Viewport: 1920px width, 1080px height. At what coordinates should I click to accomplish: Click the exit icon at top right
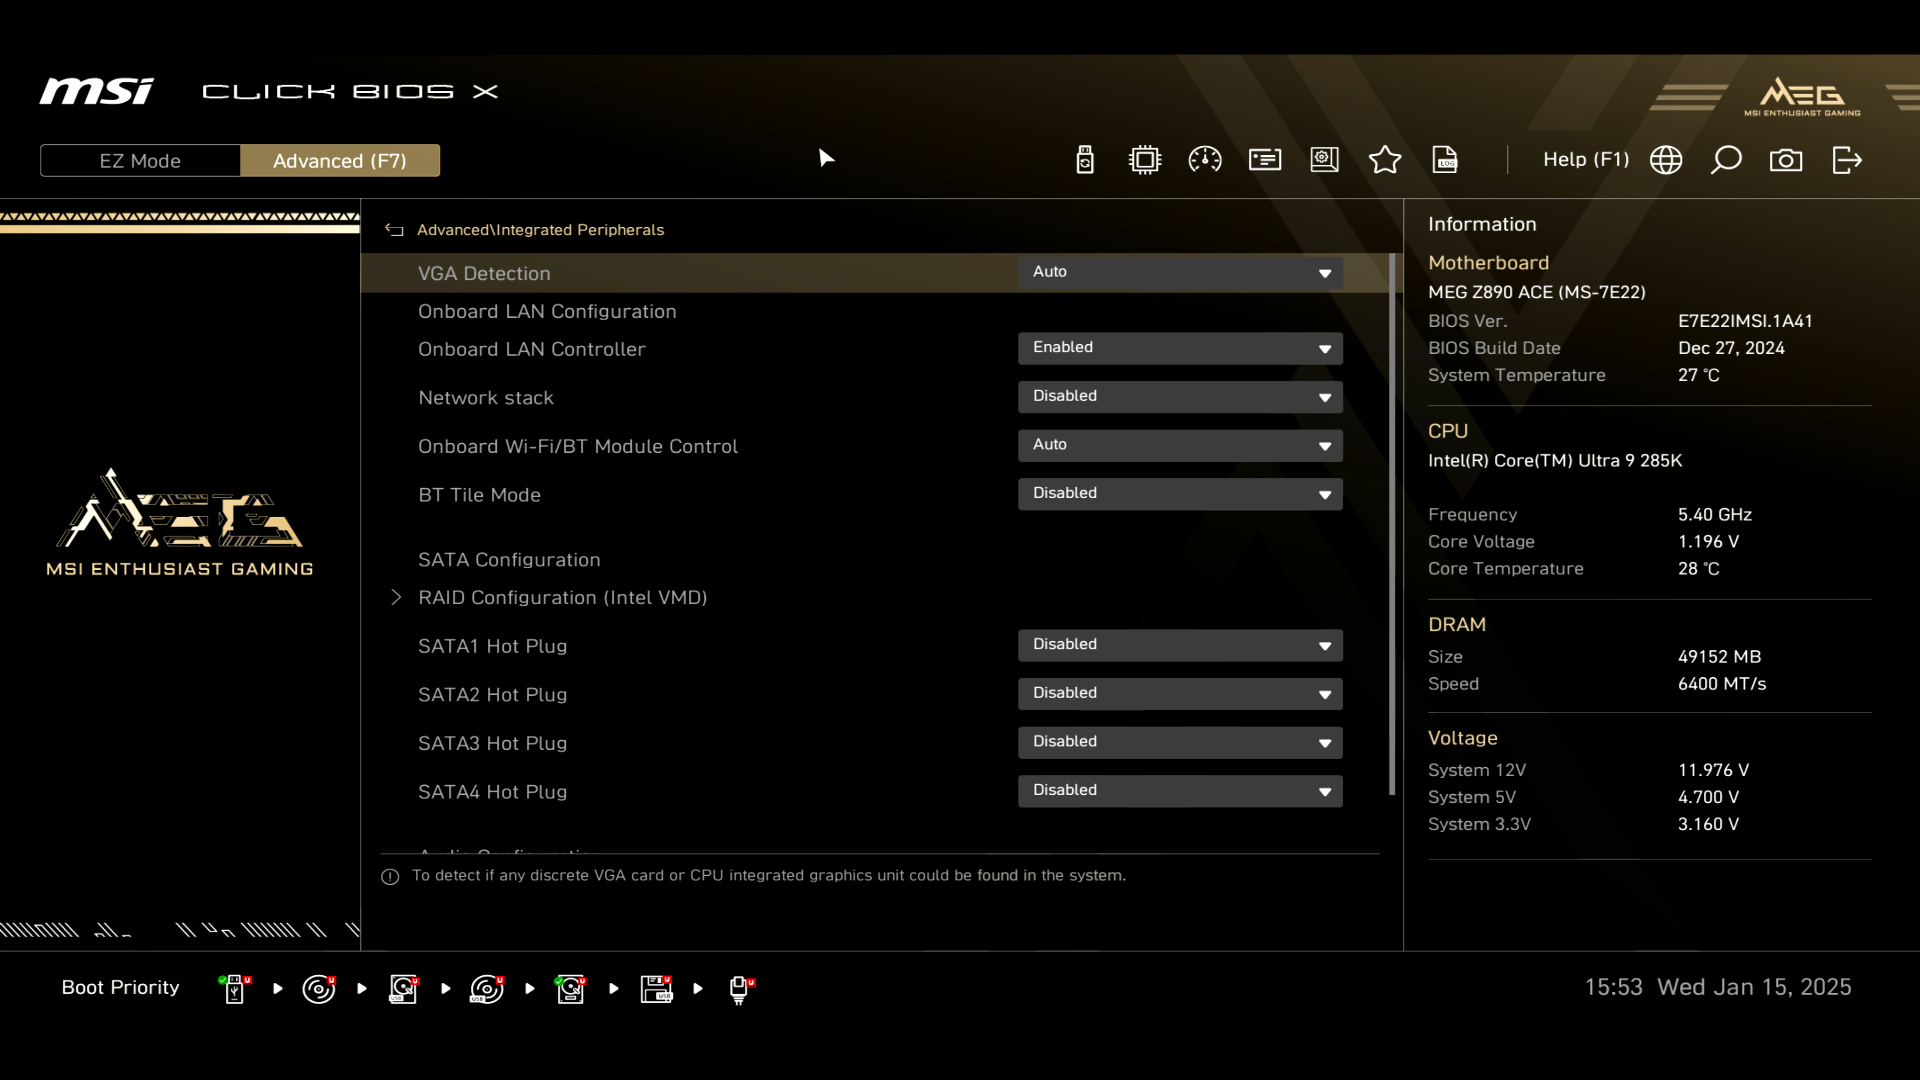pyautogui.click(x=1847, y=160)
